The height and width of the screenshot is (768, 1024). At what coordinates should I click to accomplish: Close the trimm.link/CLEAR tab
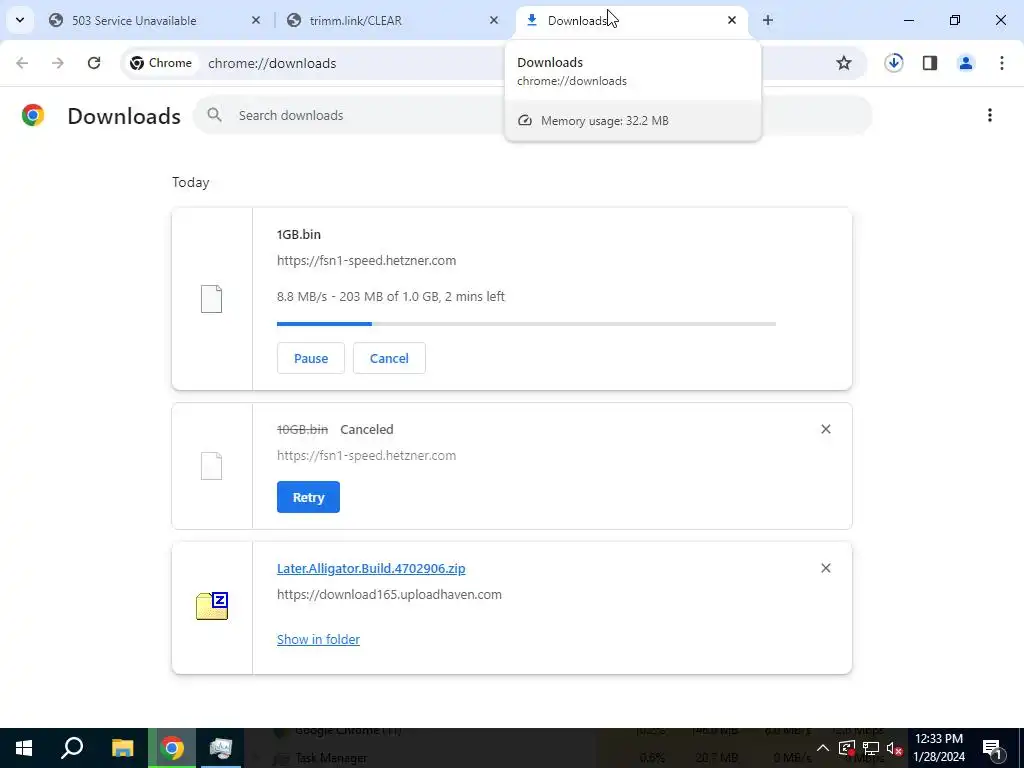click(x=494, y=20)
